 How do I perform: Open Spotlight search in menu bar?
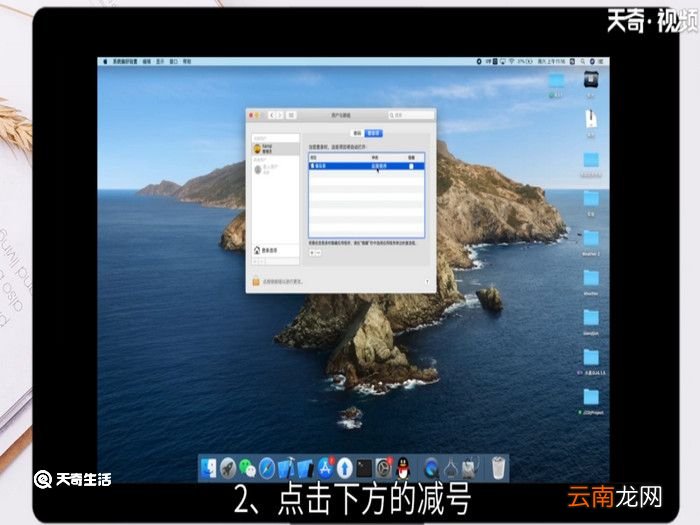(x=583, y=62)
